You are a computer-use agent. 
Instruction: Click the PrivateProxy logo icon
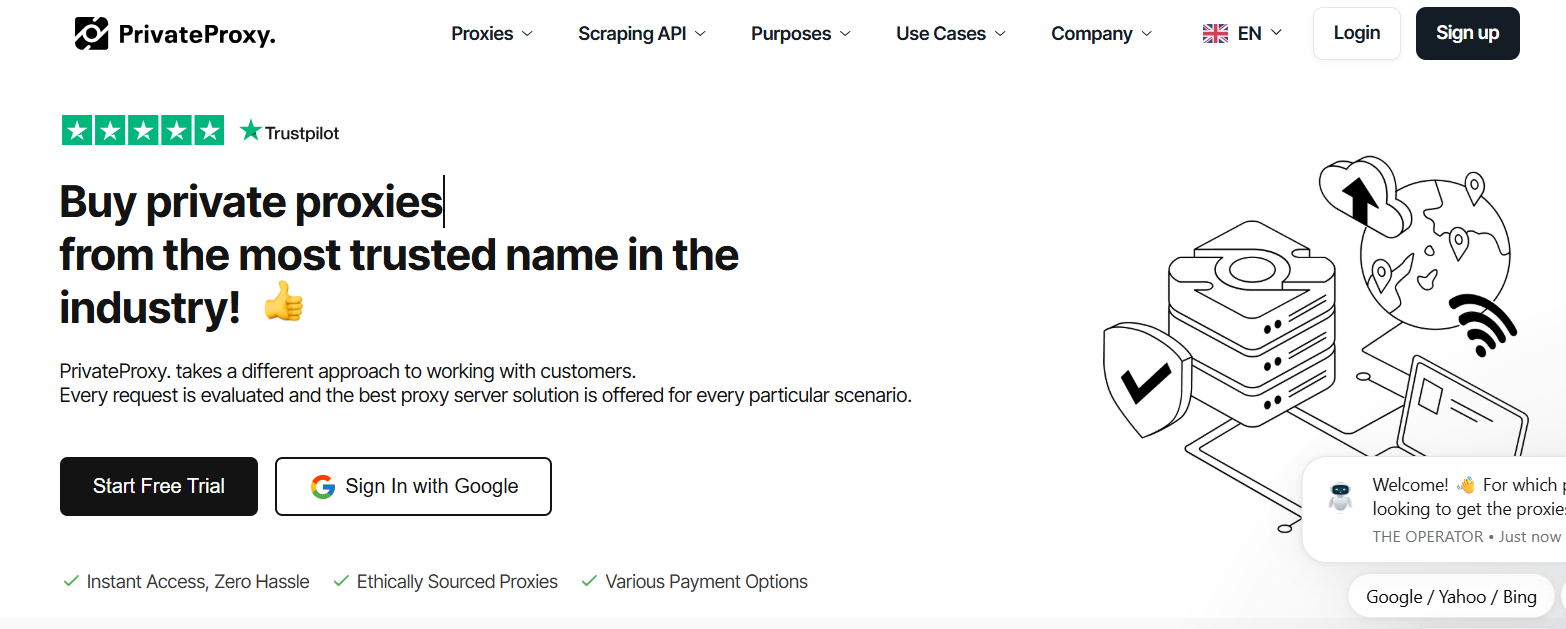(91, 33)
